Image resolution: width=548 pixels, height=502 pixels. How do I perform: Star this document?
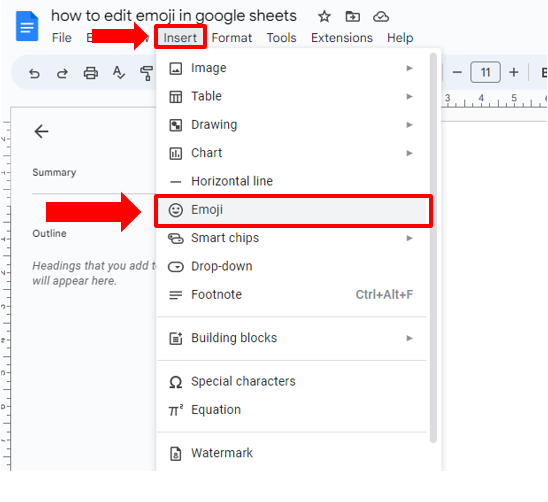pyautogui.click(x=324, y=16)
